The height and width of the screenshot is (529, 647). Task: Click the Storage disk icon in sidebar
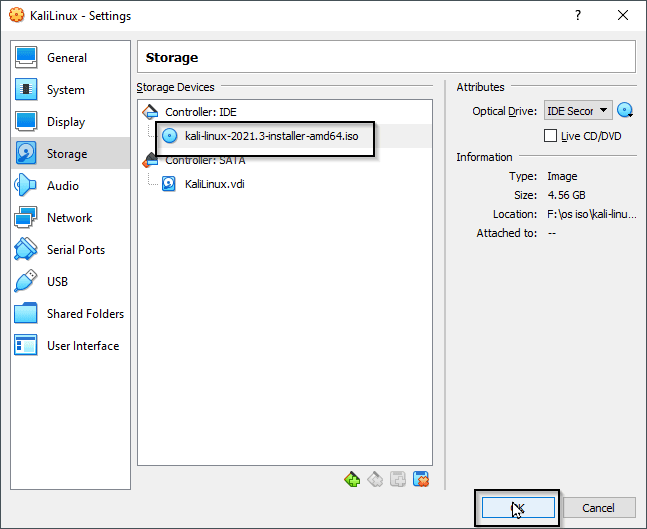[26, 153]
